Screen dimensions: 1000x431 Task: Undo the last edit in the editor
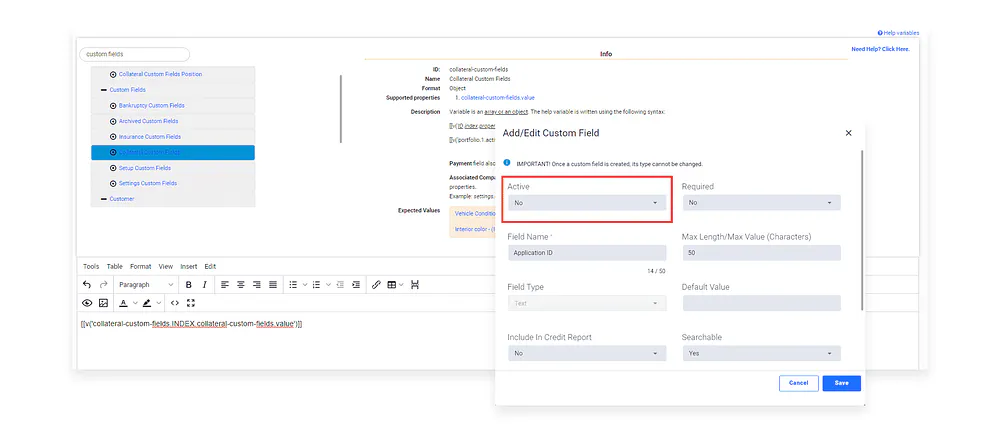[87, 285]
